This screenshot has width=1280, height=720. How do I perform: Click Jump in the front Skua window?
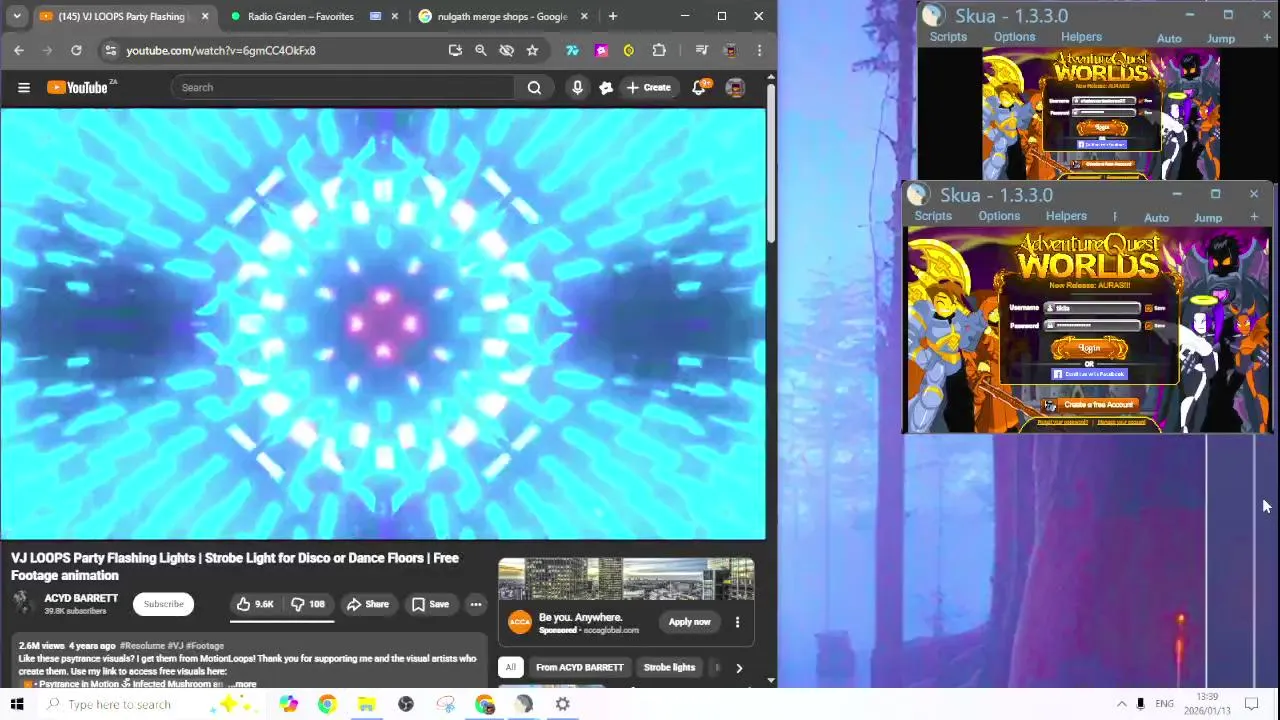(1208, 218)
